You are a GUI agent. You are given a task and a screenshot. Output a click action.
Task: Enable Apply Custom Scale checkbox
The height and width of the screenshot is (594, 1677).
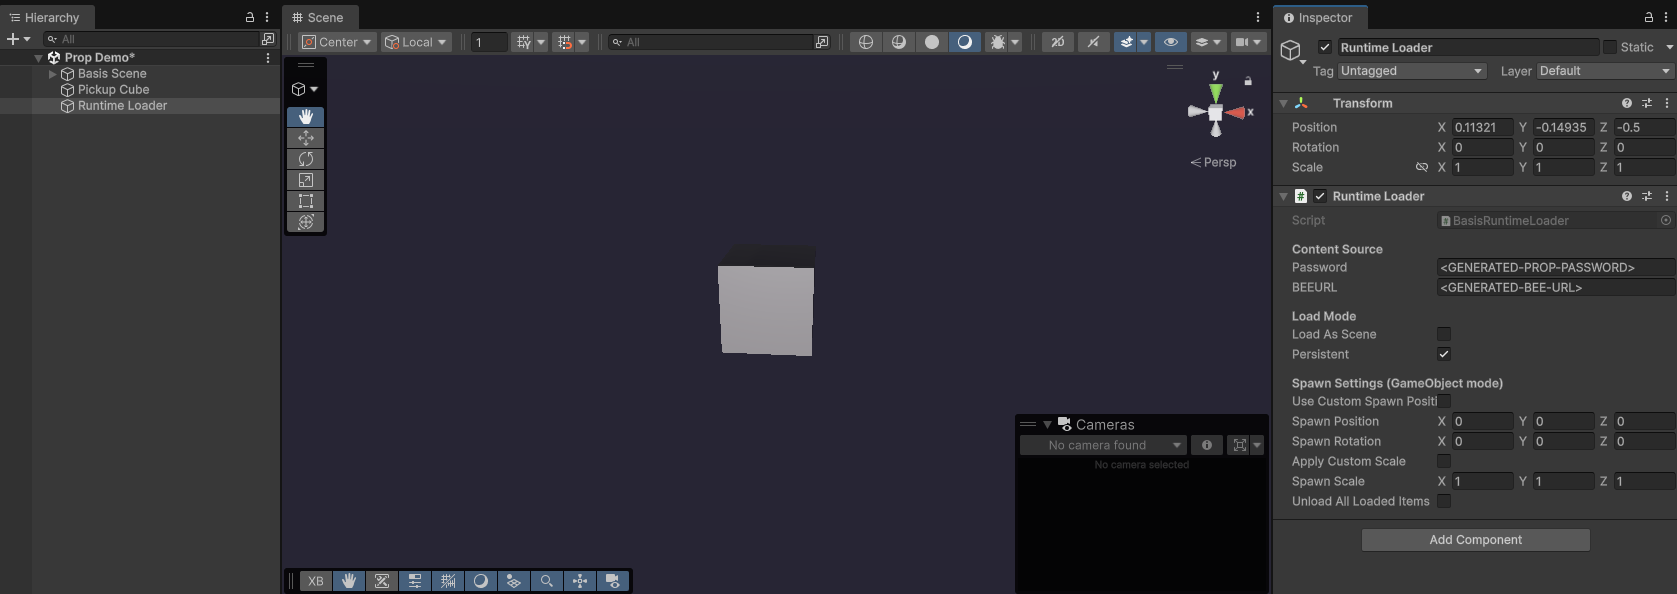pos(1444,461)
